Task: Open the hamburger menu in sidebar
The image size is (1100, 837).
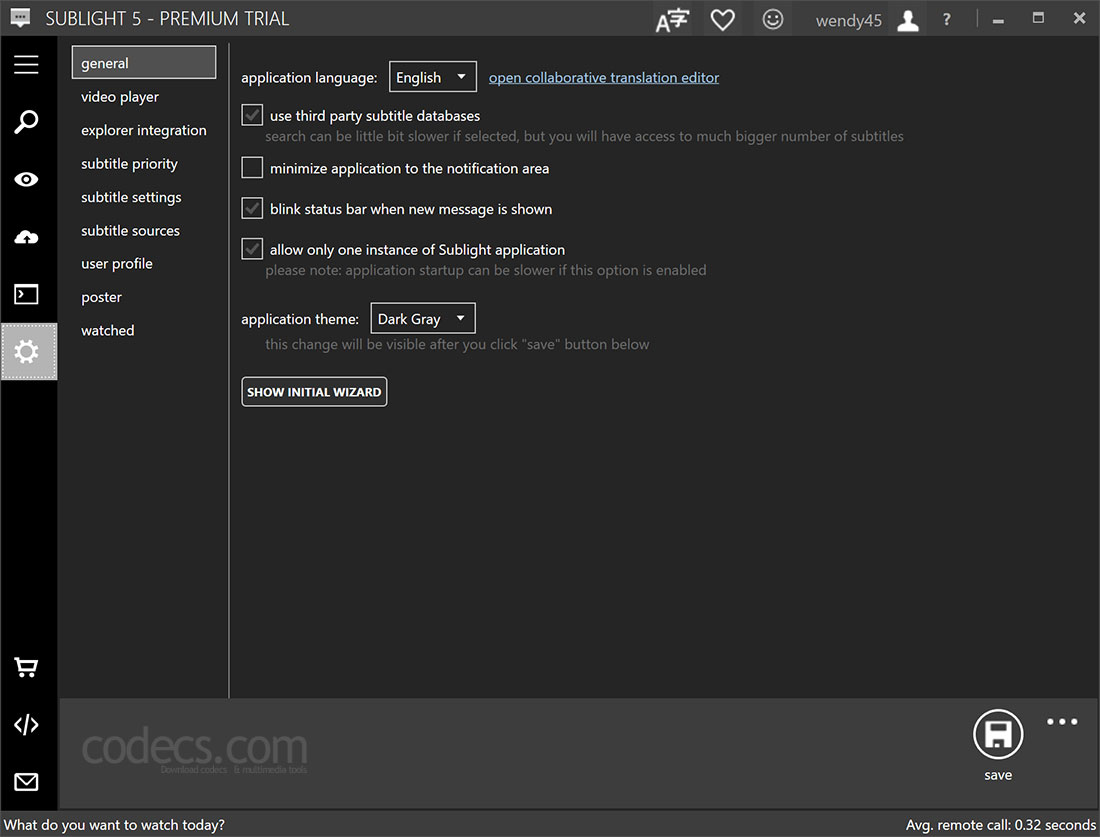Action: tap(27, 65)
